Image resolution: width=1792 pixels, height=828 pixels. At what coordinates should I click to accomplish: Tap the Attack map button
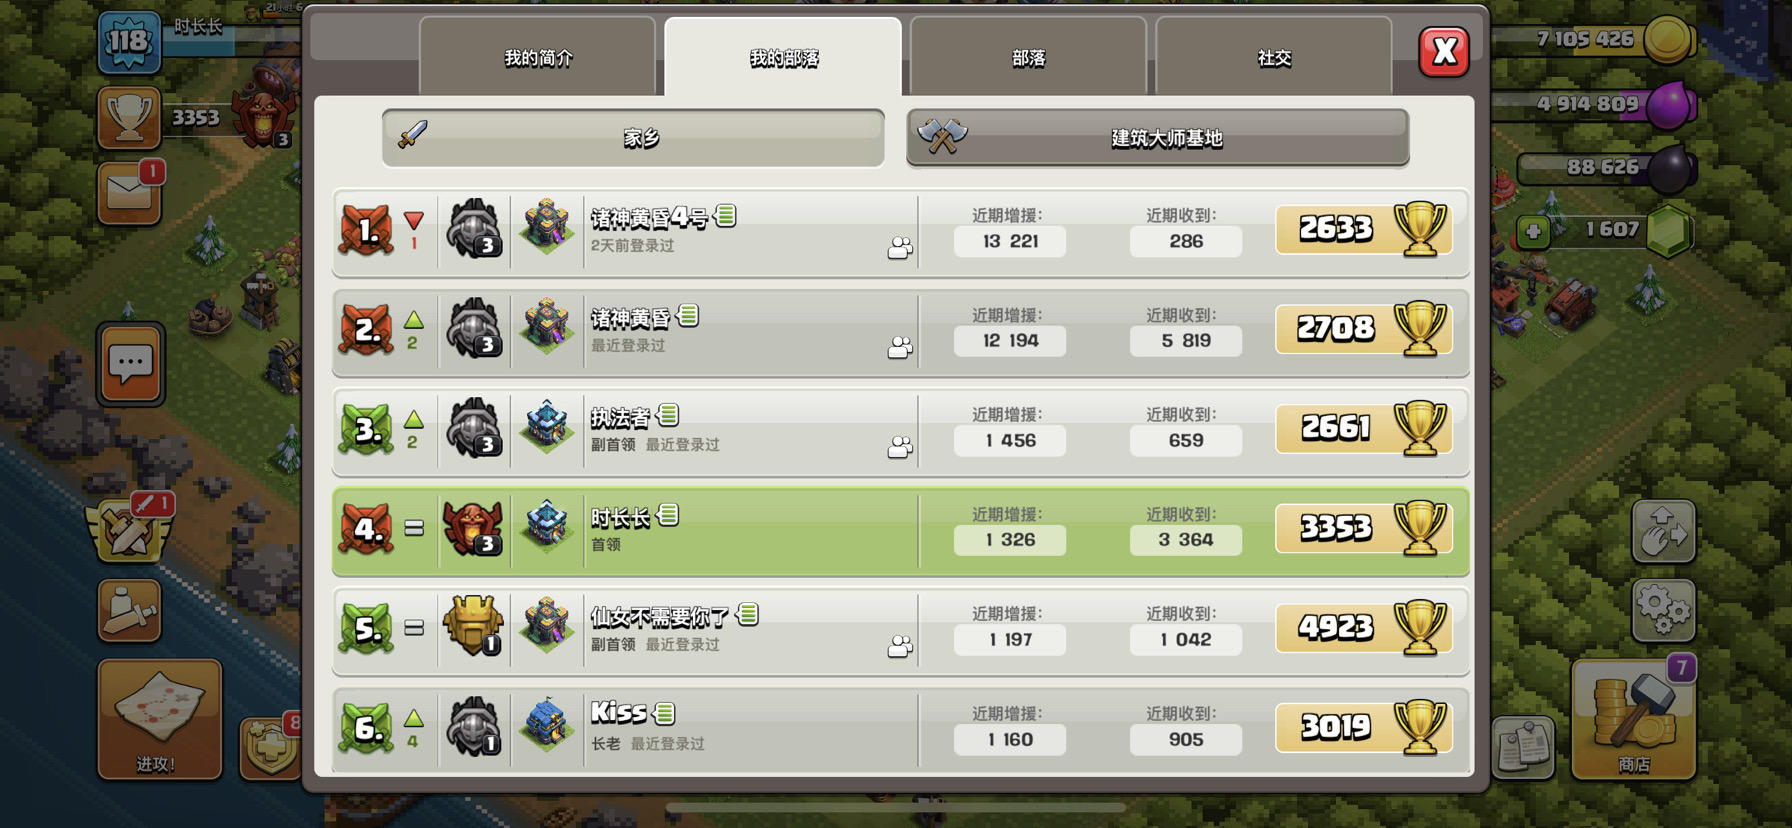159,718
